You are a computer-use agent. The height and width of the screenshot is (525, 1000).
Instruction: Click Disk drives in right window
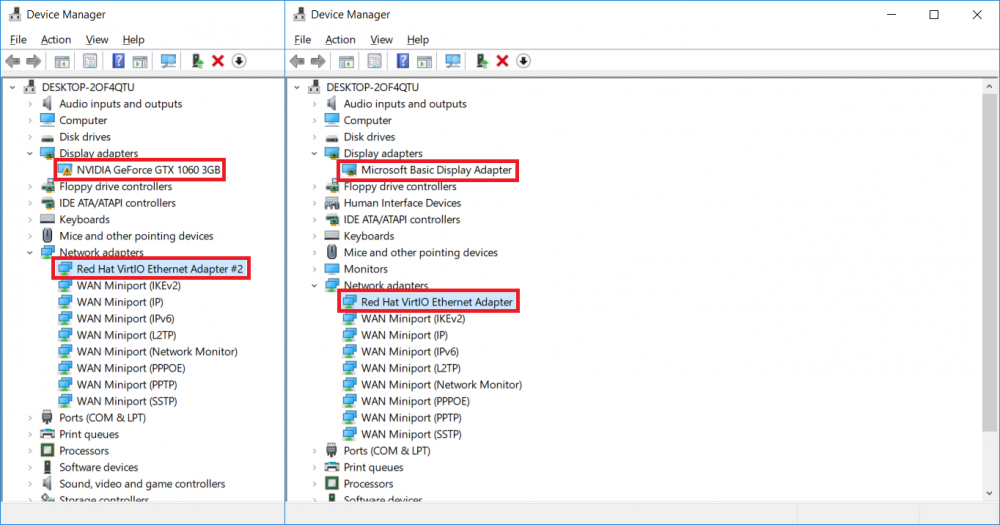(x=369, y=137)
